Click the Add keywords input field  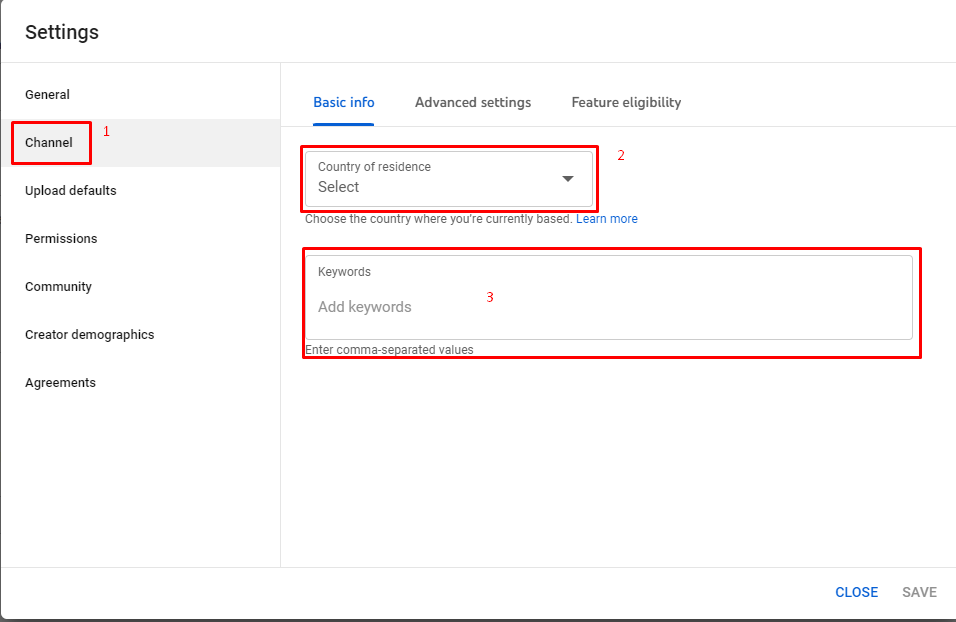608,298
